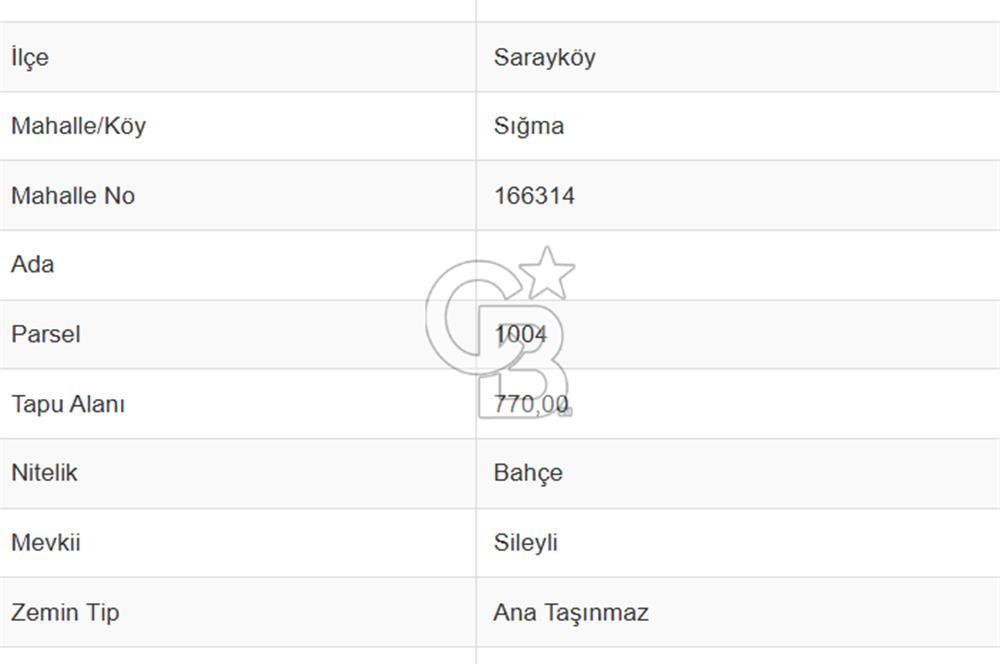Select the 770,00 area value
The image size is (1000, 664).
[x=531, y=404]
